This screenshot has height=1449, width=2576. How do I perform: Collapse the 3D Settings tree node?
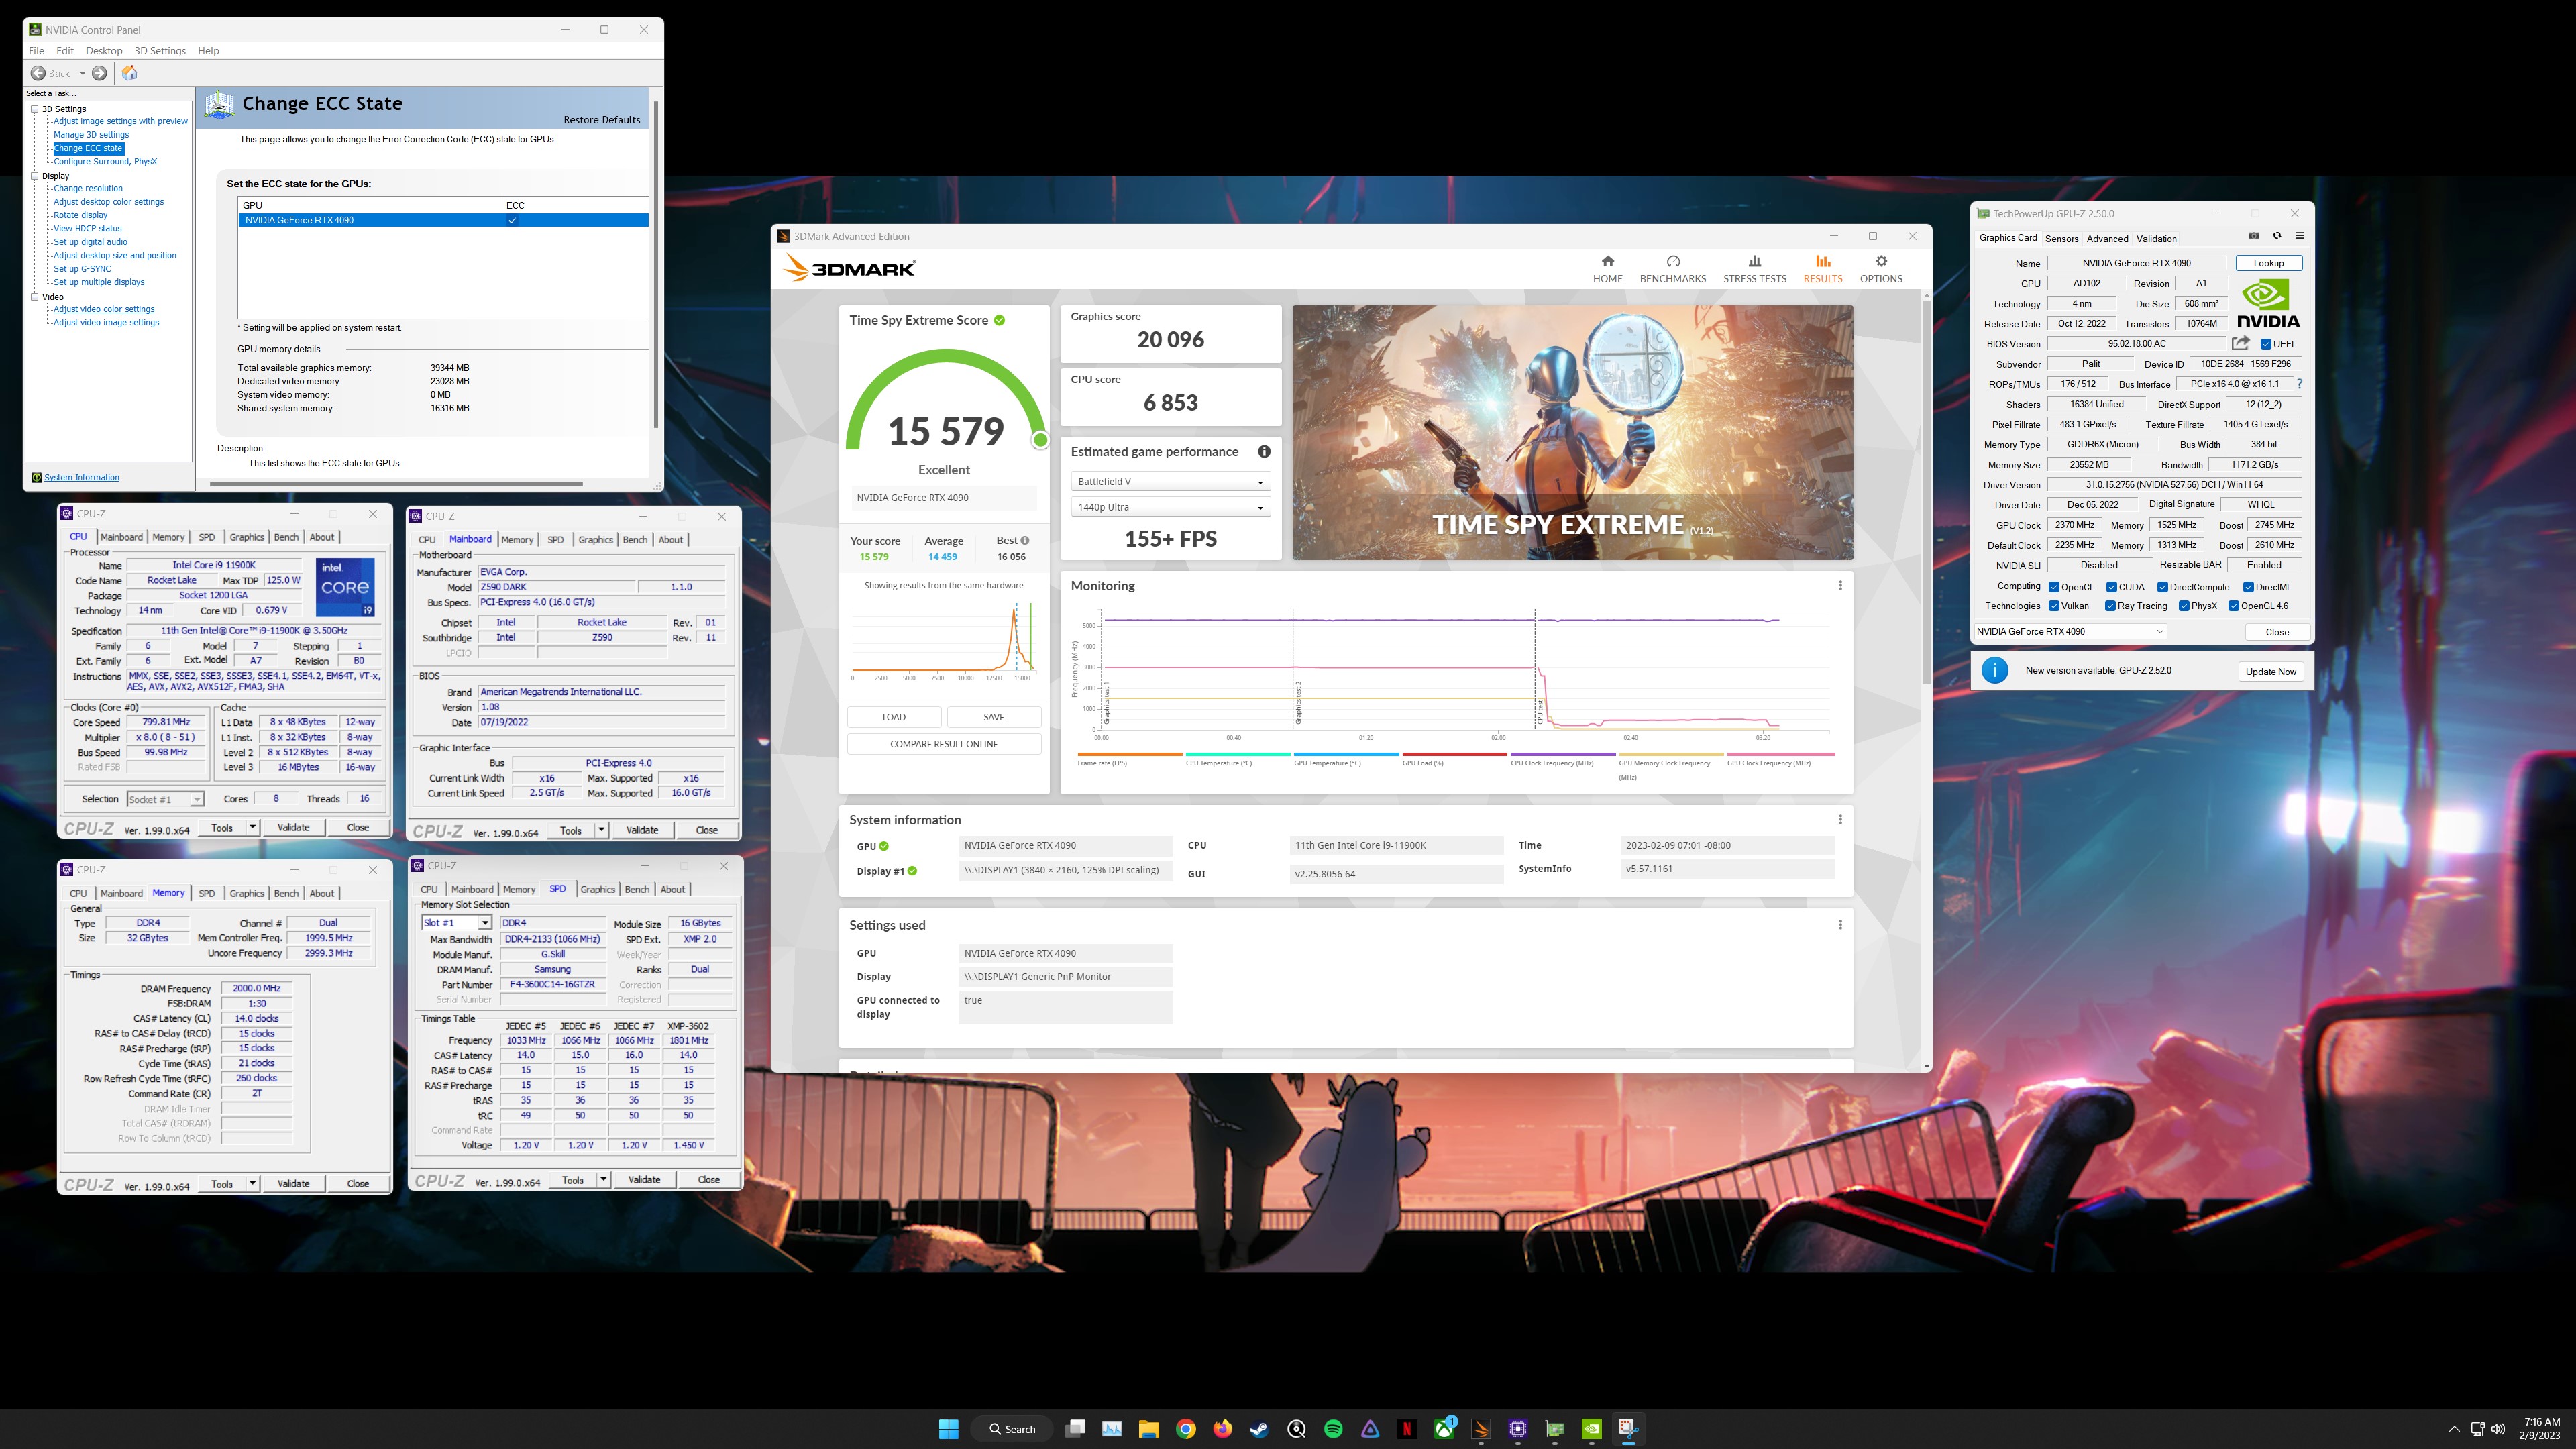[x=35, y=109]
